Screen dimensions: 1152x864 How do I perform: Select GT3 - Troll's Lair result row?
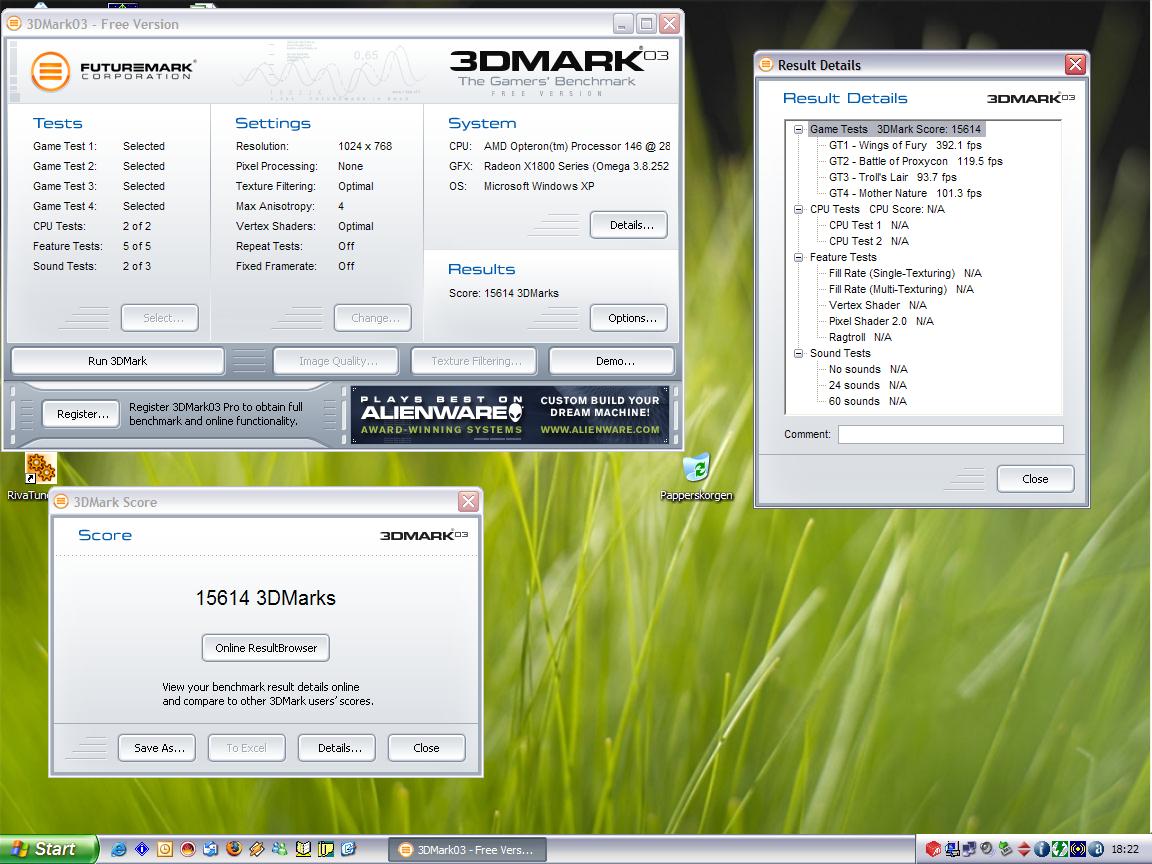coord(893,177)
